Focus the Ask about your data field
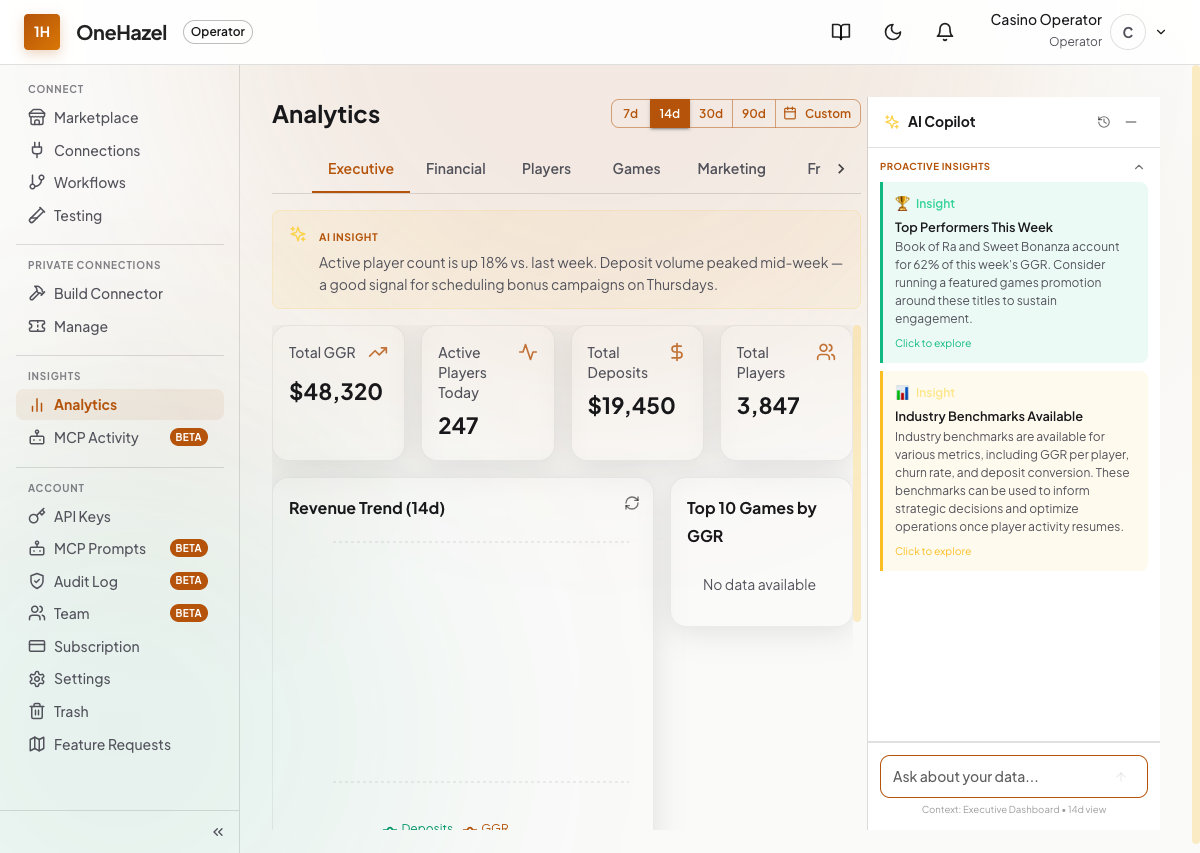Viewport: 1200px width, 853px height. tap(1014, 777)
